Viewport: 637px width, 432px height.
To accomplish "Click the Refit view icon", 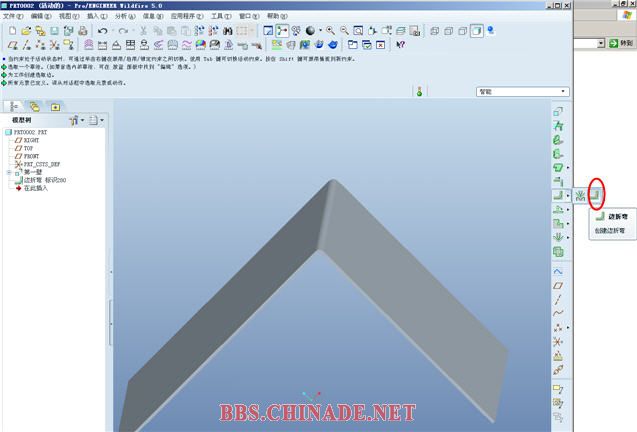I will point(358,31).
